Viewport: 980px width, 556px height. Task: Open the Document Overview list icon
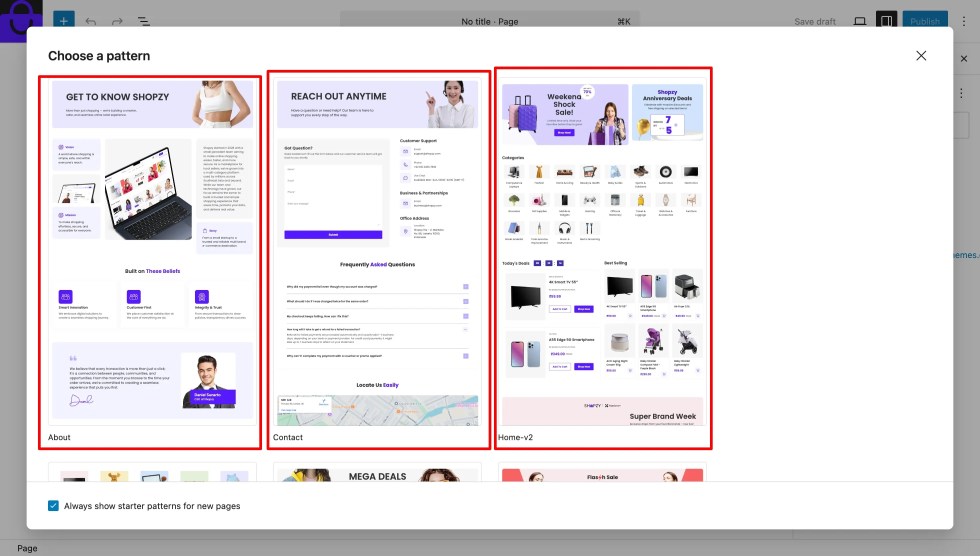[144, 21]
